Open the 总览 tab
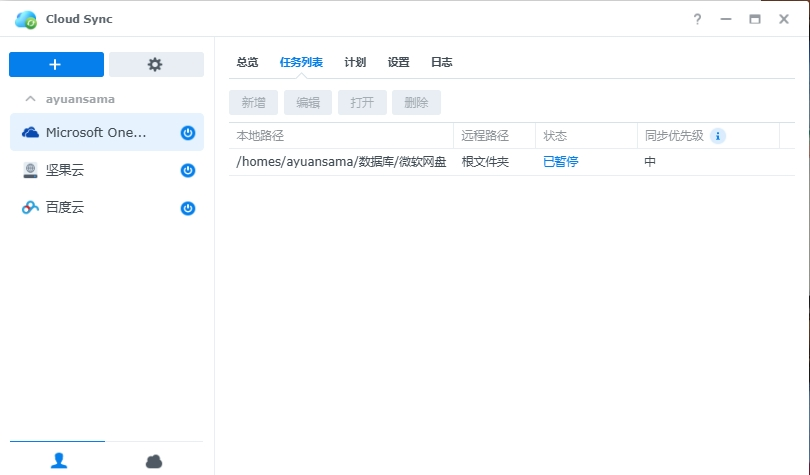 [247, 62]
